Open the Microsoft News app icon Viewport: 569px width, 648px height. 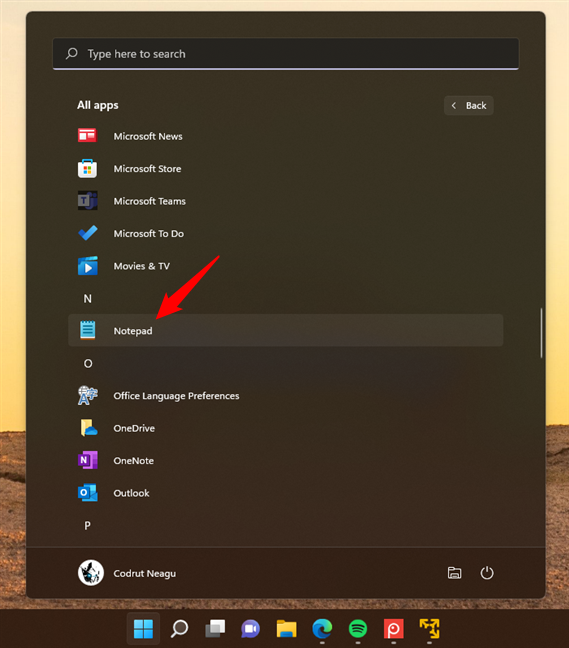point(87,136)
